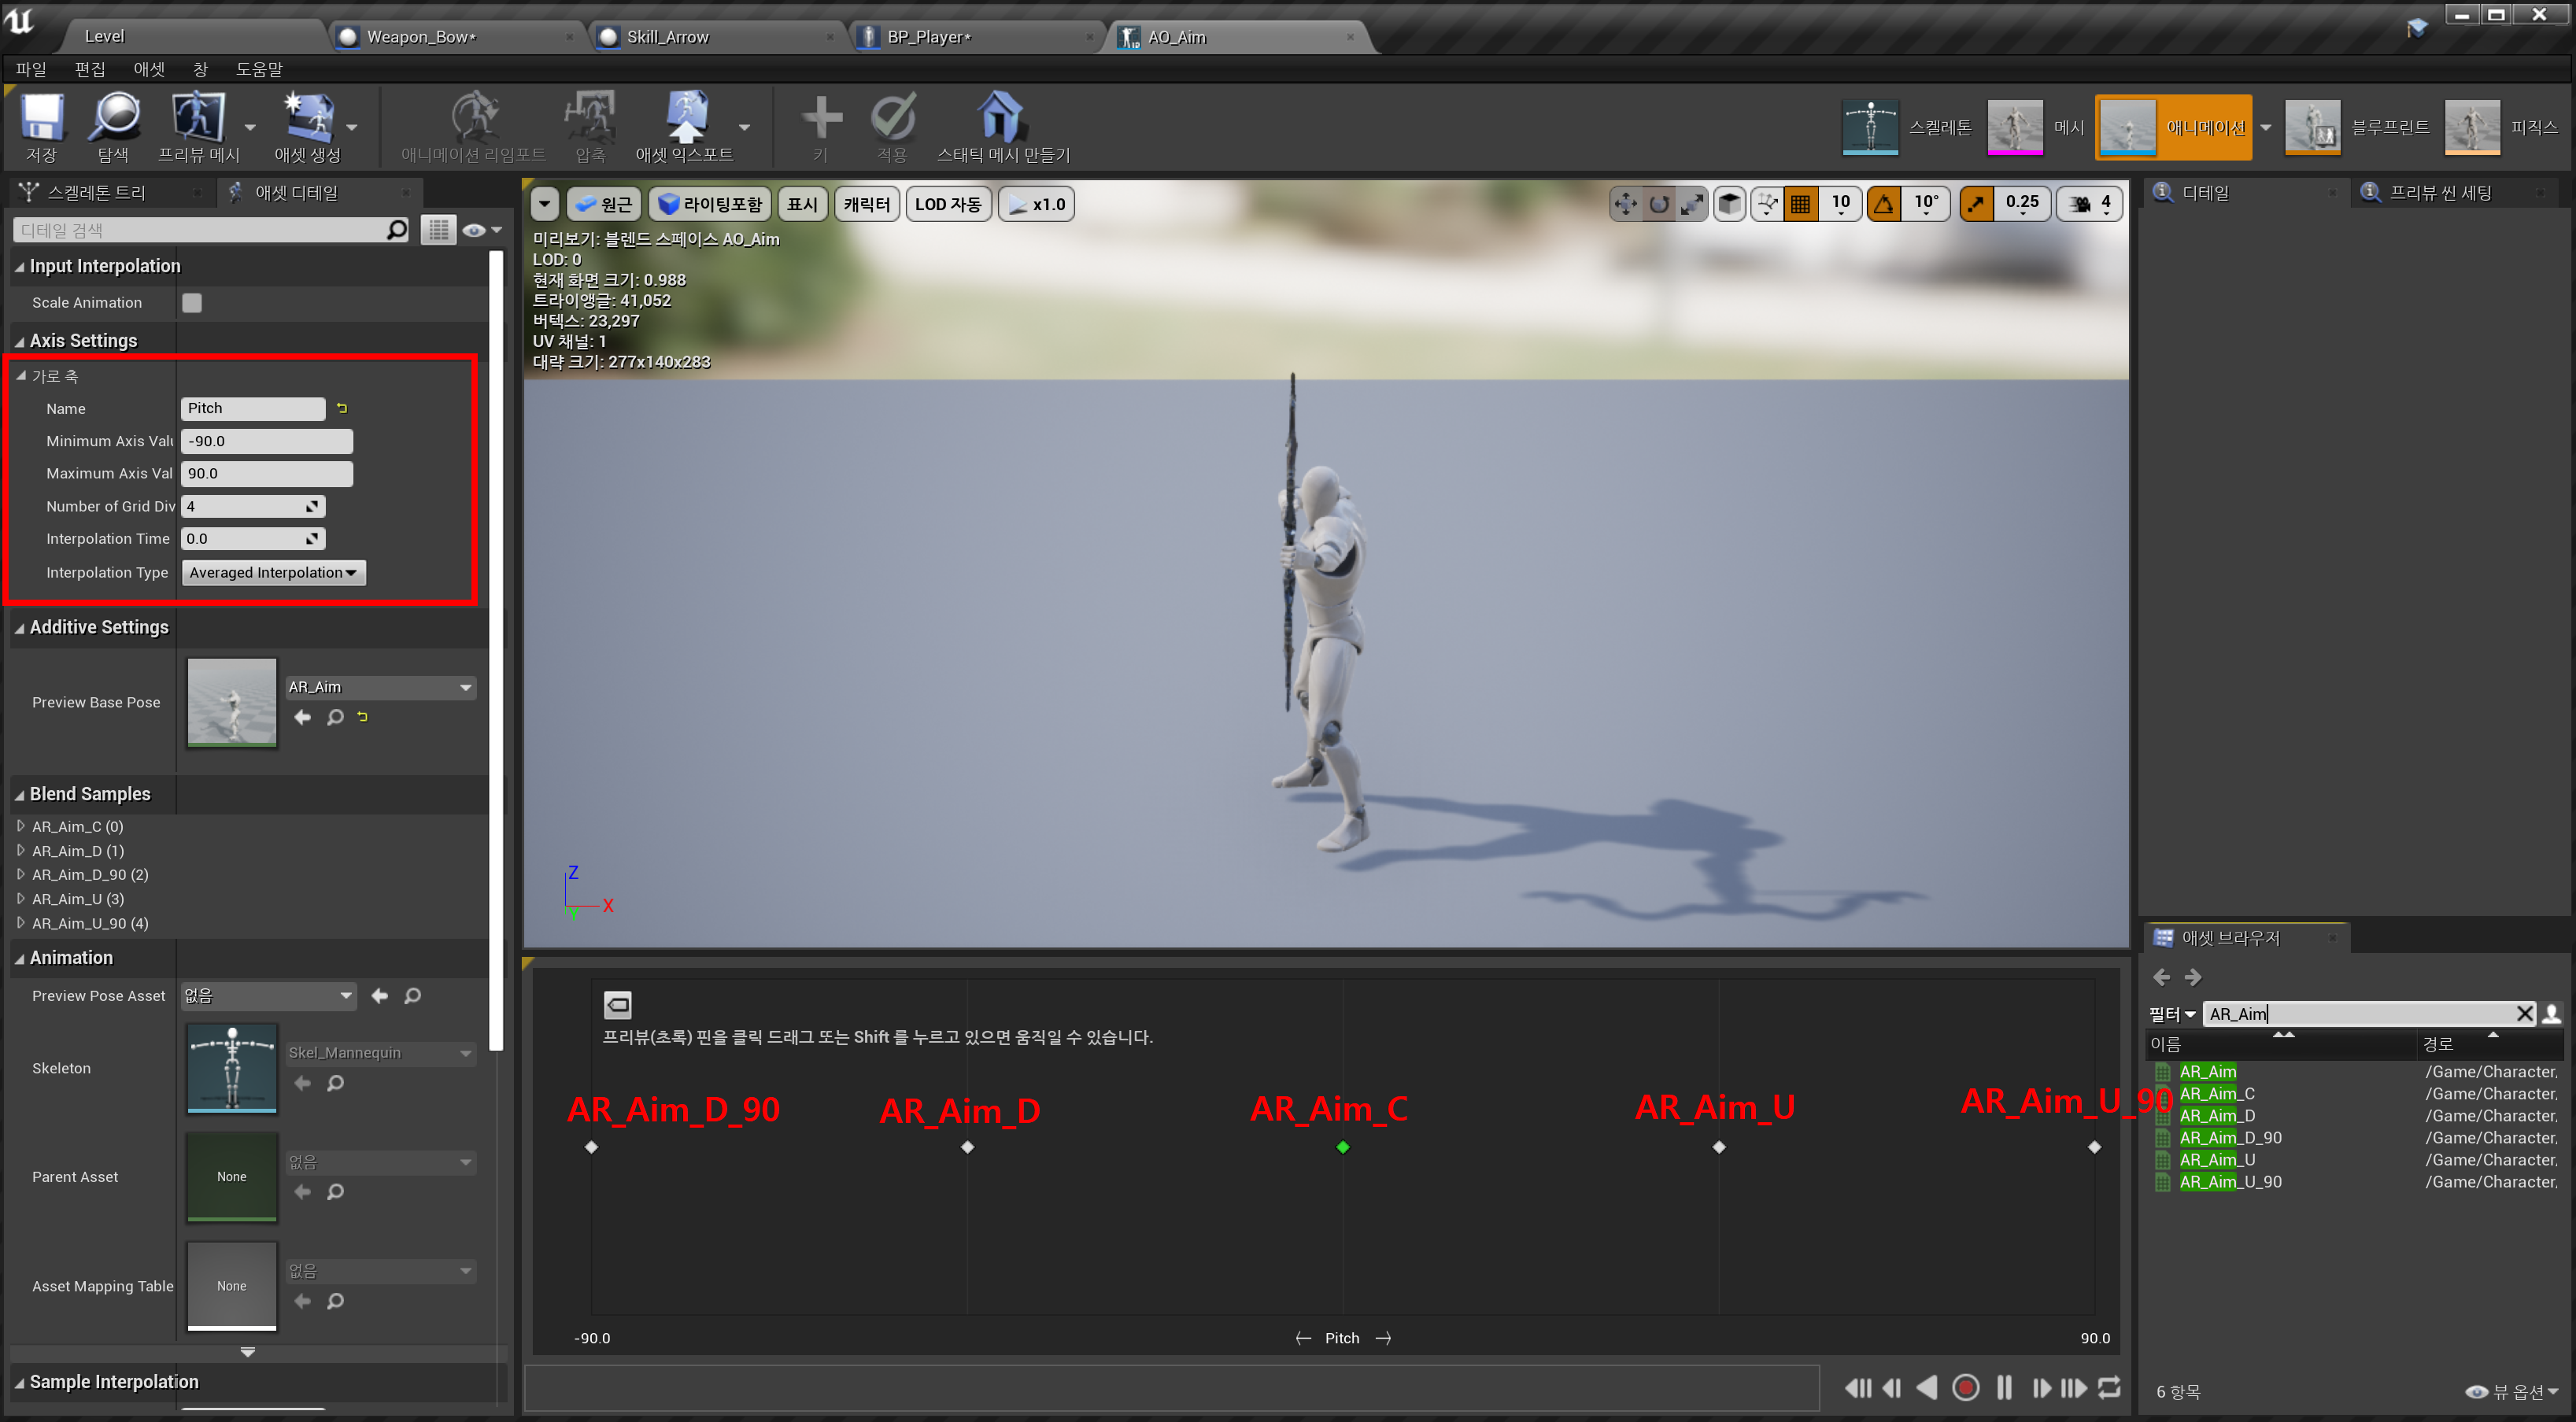Click the x1.0 playback speed button
Viewport: 2576px width, 1422px height.
[1036, 204]
